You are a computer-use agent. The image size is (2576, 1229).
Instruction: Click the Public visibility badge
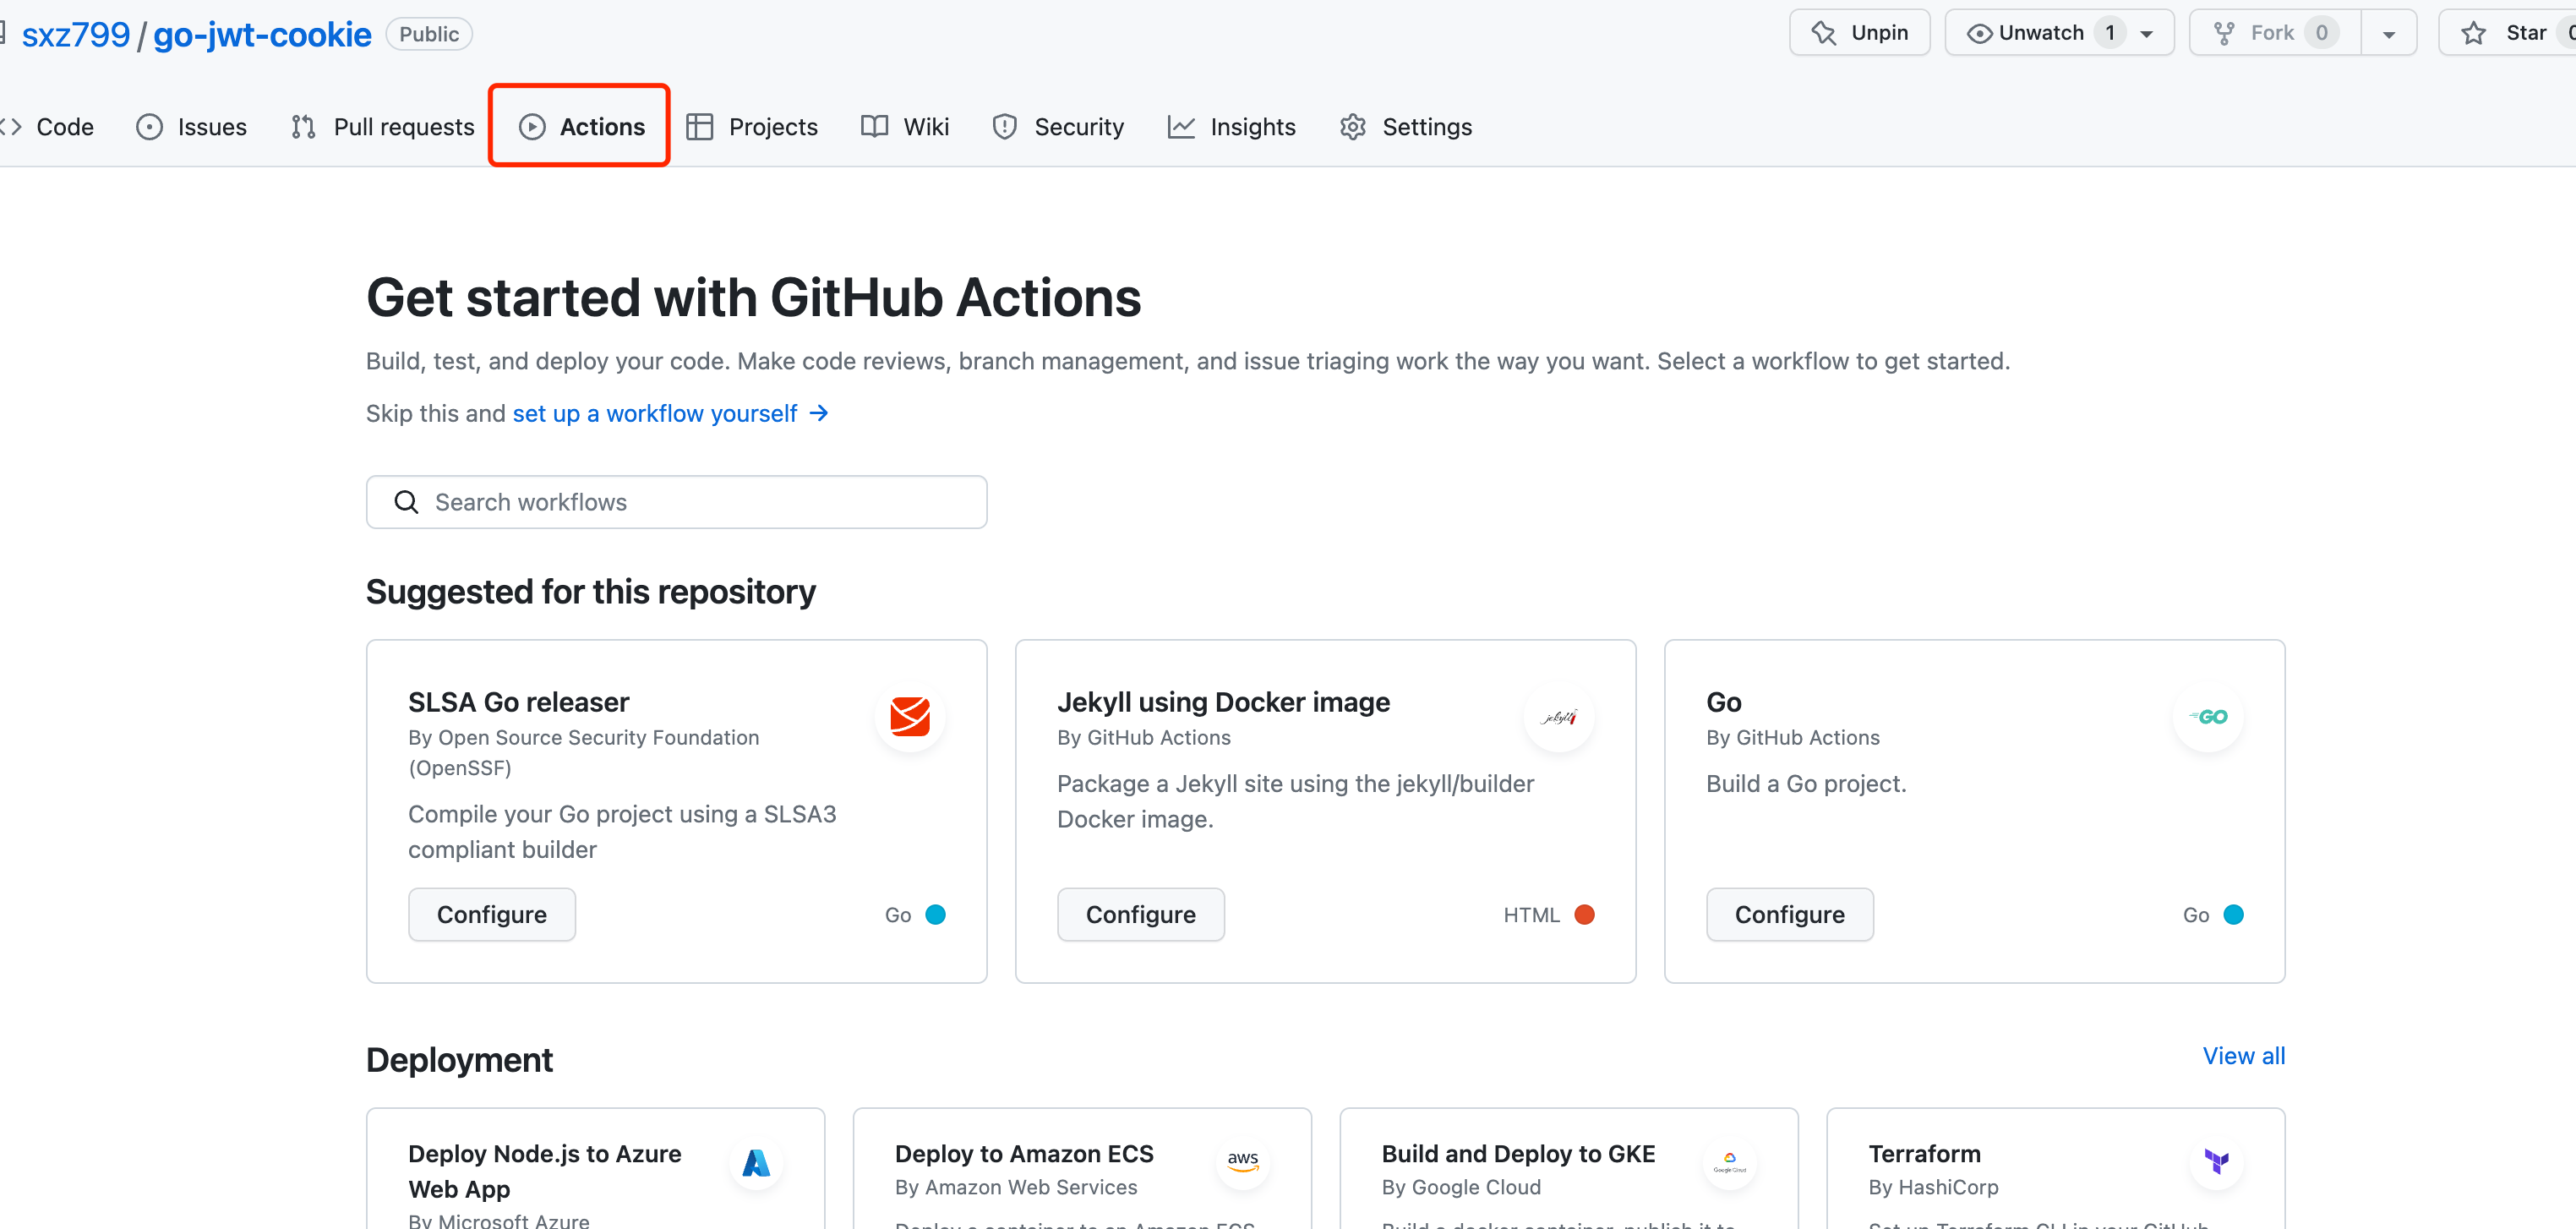point(429,34)
